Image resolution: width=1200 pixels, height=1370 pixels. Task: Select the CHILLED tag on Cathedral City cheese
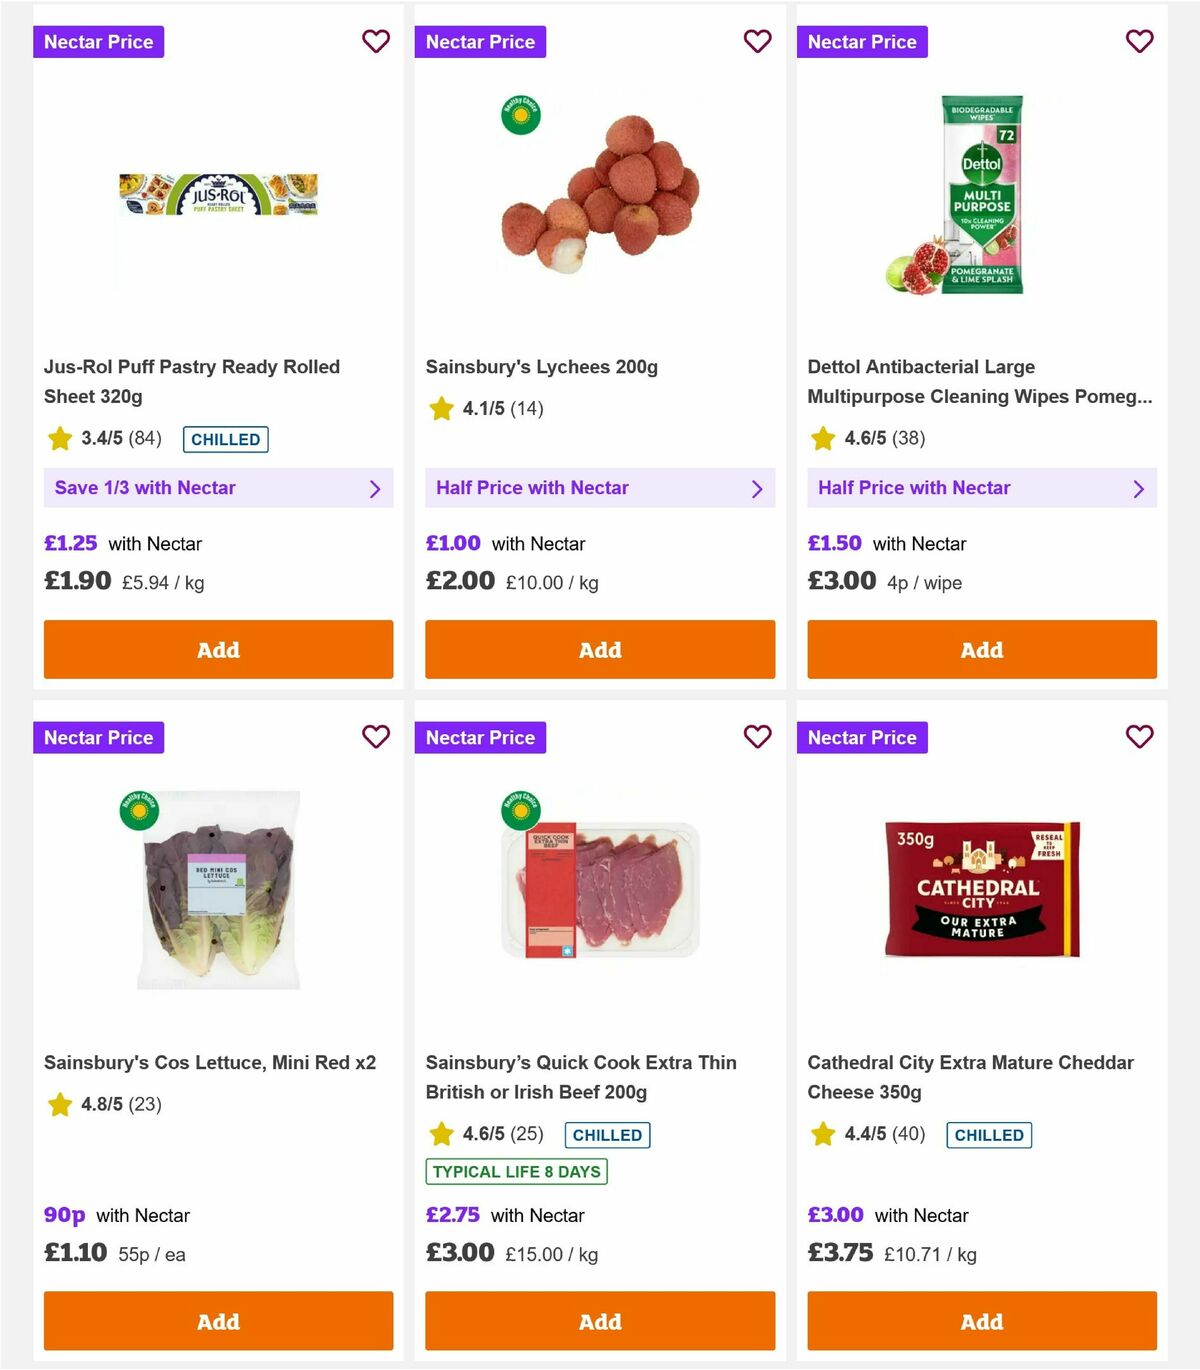click(x=988, y=1135)
